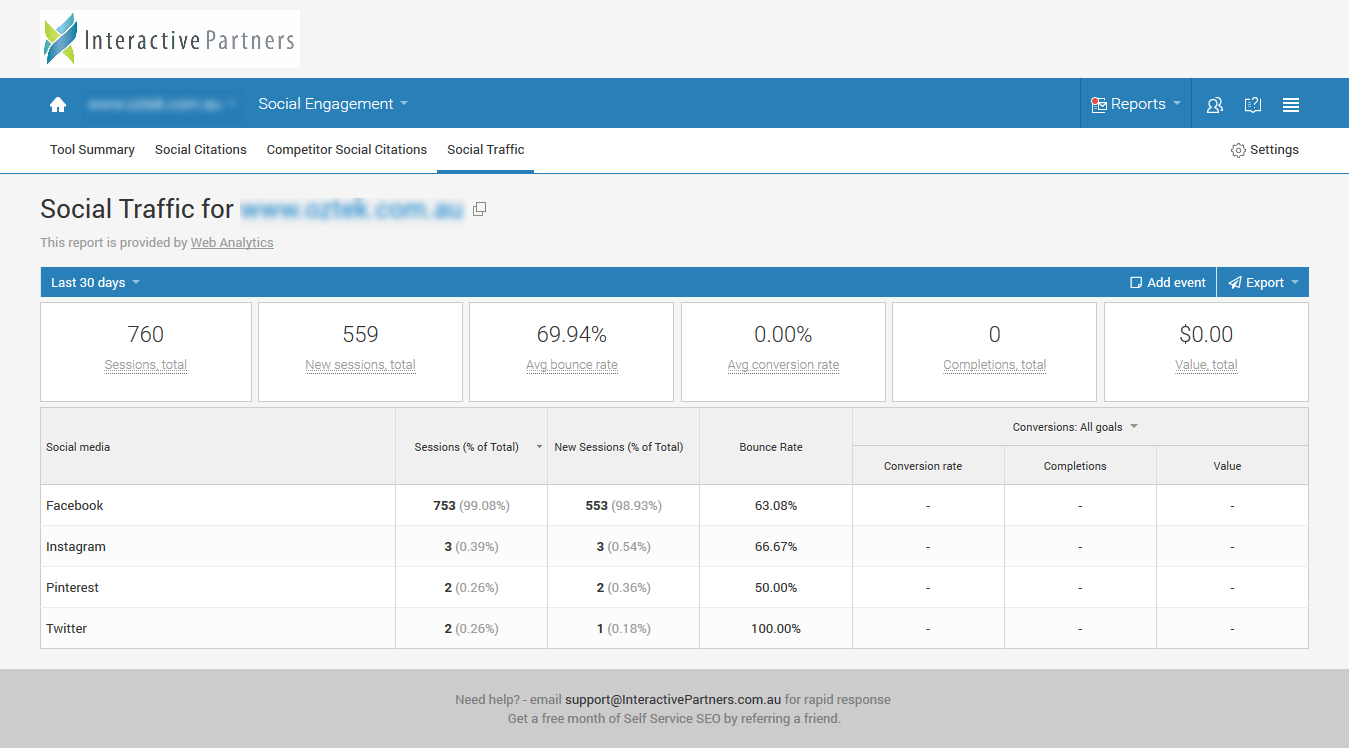The width and height of the screenshot is (1349, 748).
Task: Open the help guide book icon
Action: 1252,104
